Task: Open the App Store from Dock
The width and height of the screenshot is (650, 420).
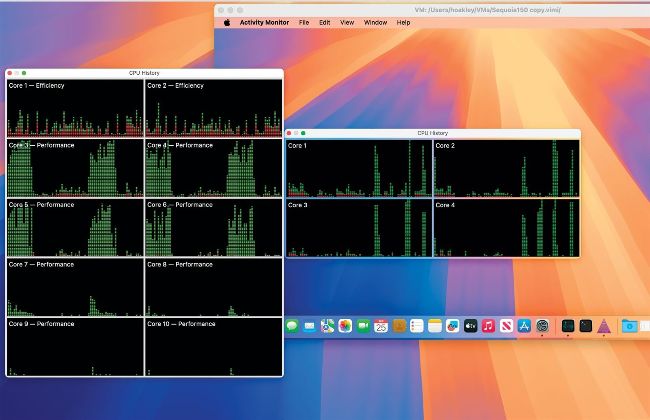Action: (524, 326)
